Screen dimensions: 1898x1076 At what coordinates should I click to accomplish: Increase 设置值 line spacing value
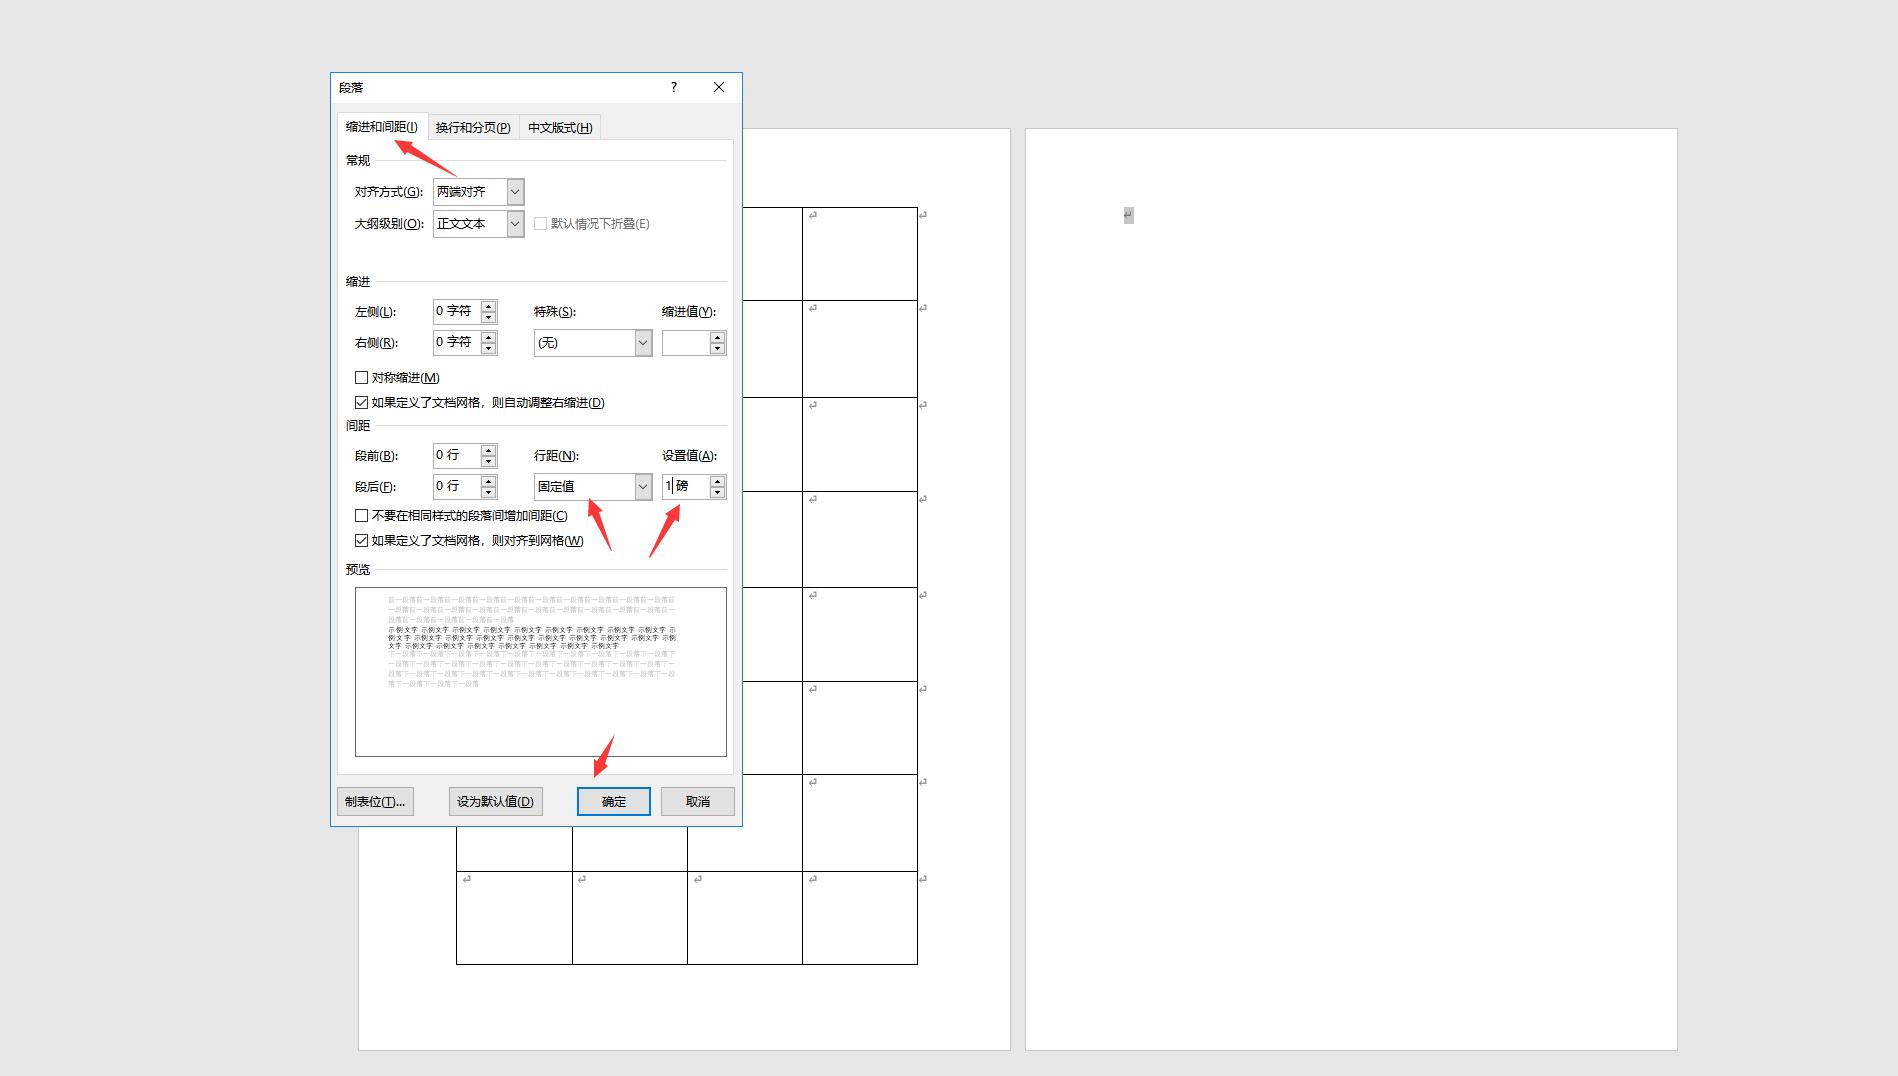pos(717,481)
